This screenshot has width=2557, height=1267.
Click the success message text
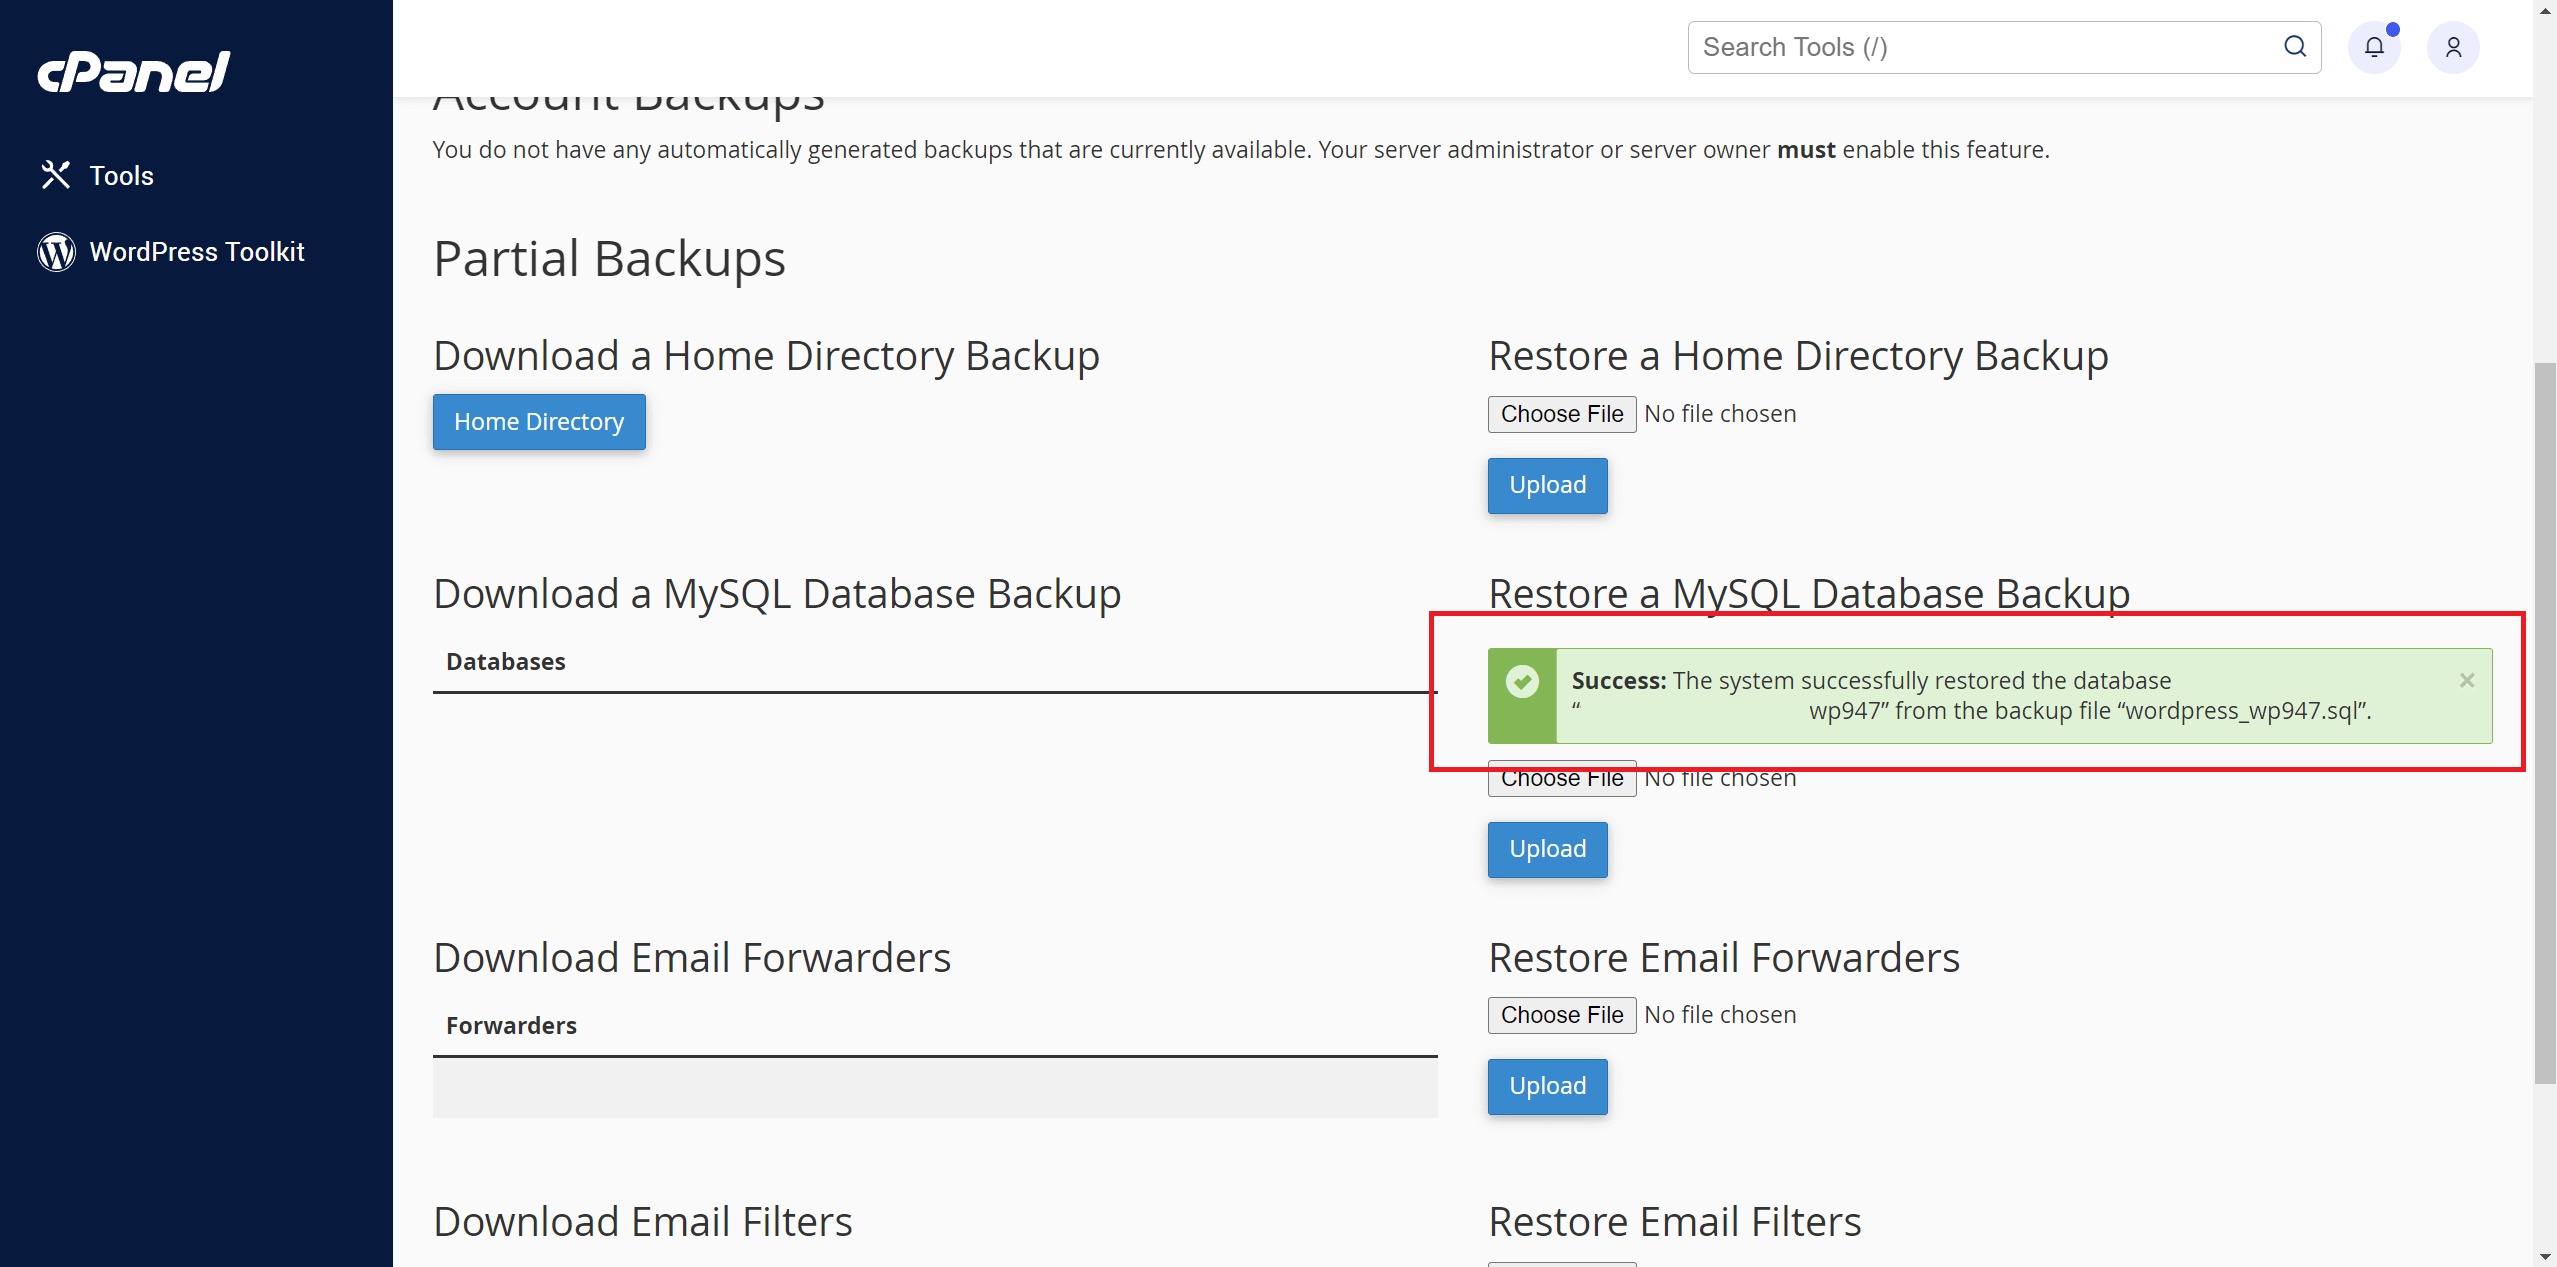1971,696
